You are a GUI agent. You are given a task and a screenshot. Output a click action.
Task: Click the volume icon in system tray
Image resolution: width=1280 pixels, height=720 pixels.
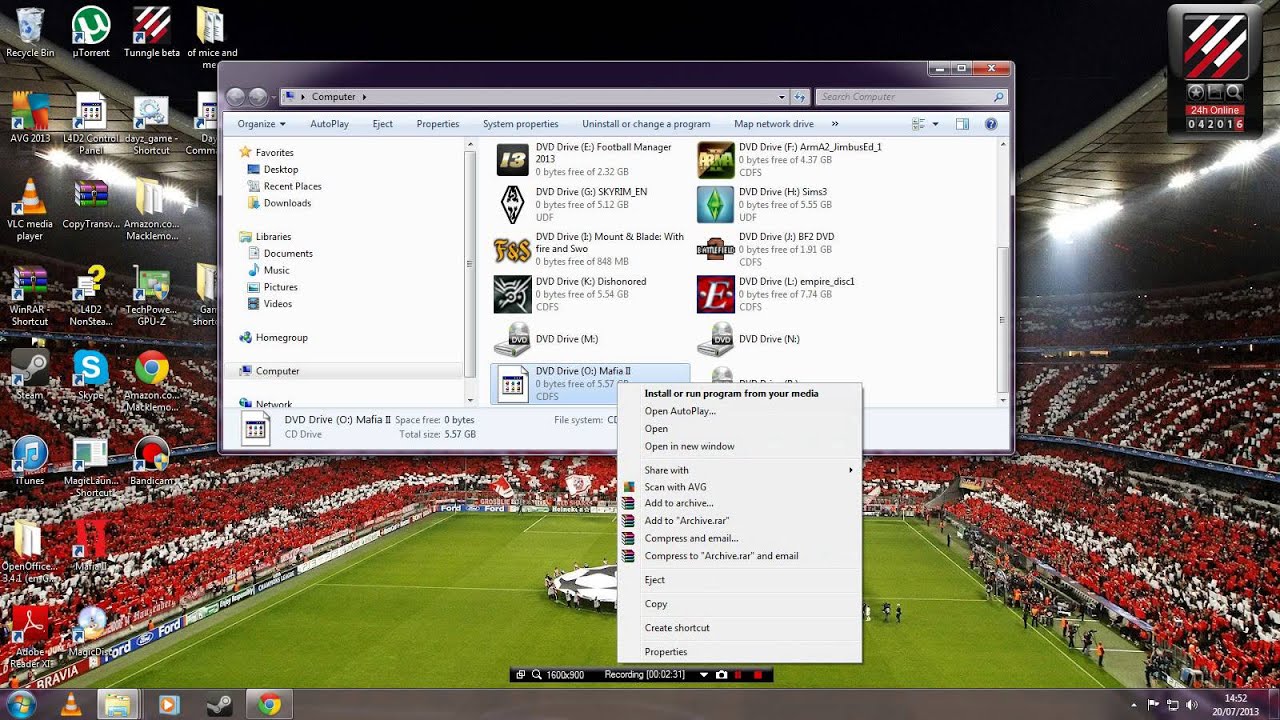pyautogui.click(x=1191, y=705)
